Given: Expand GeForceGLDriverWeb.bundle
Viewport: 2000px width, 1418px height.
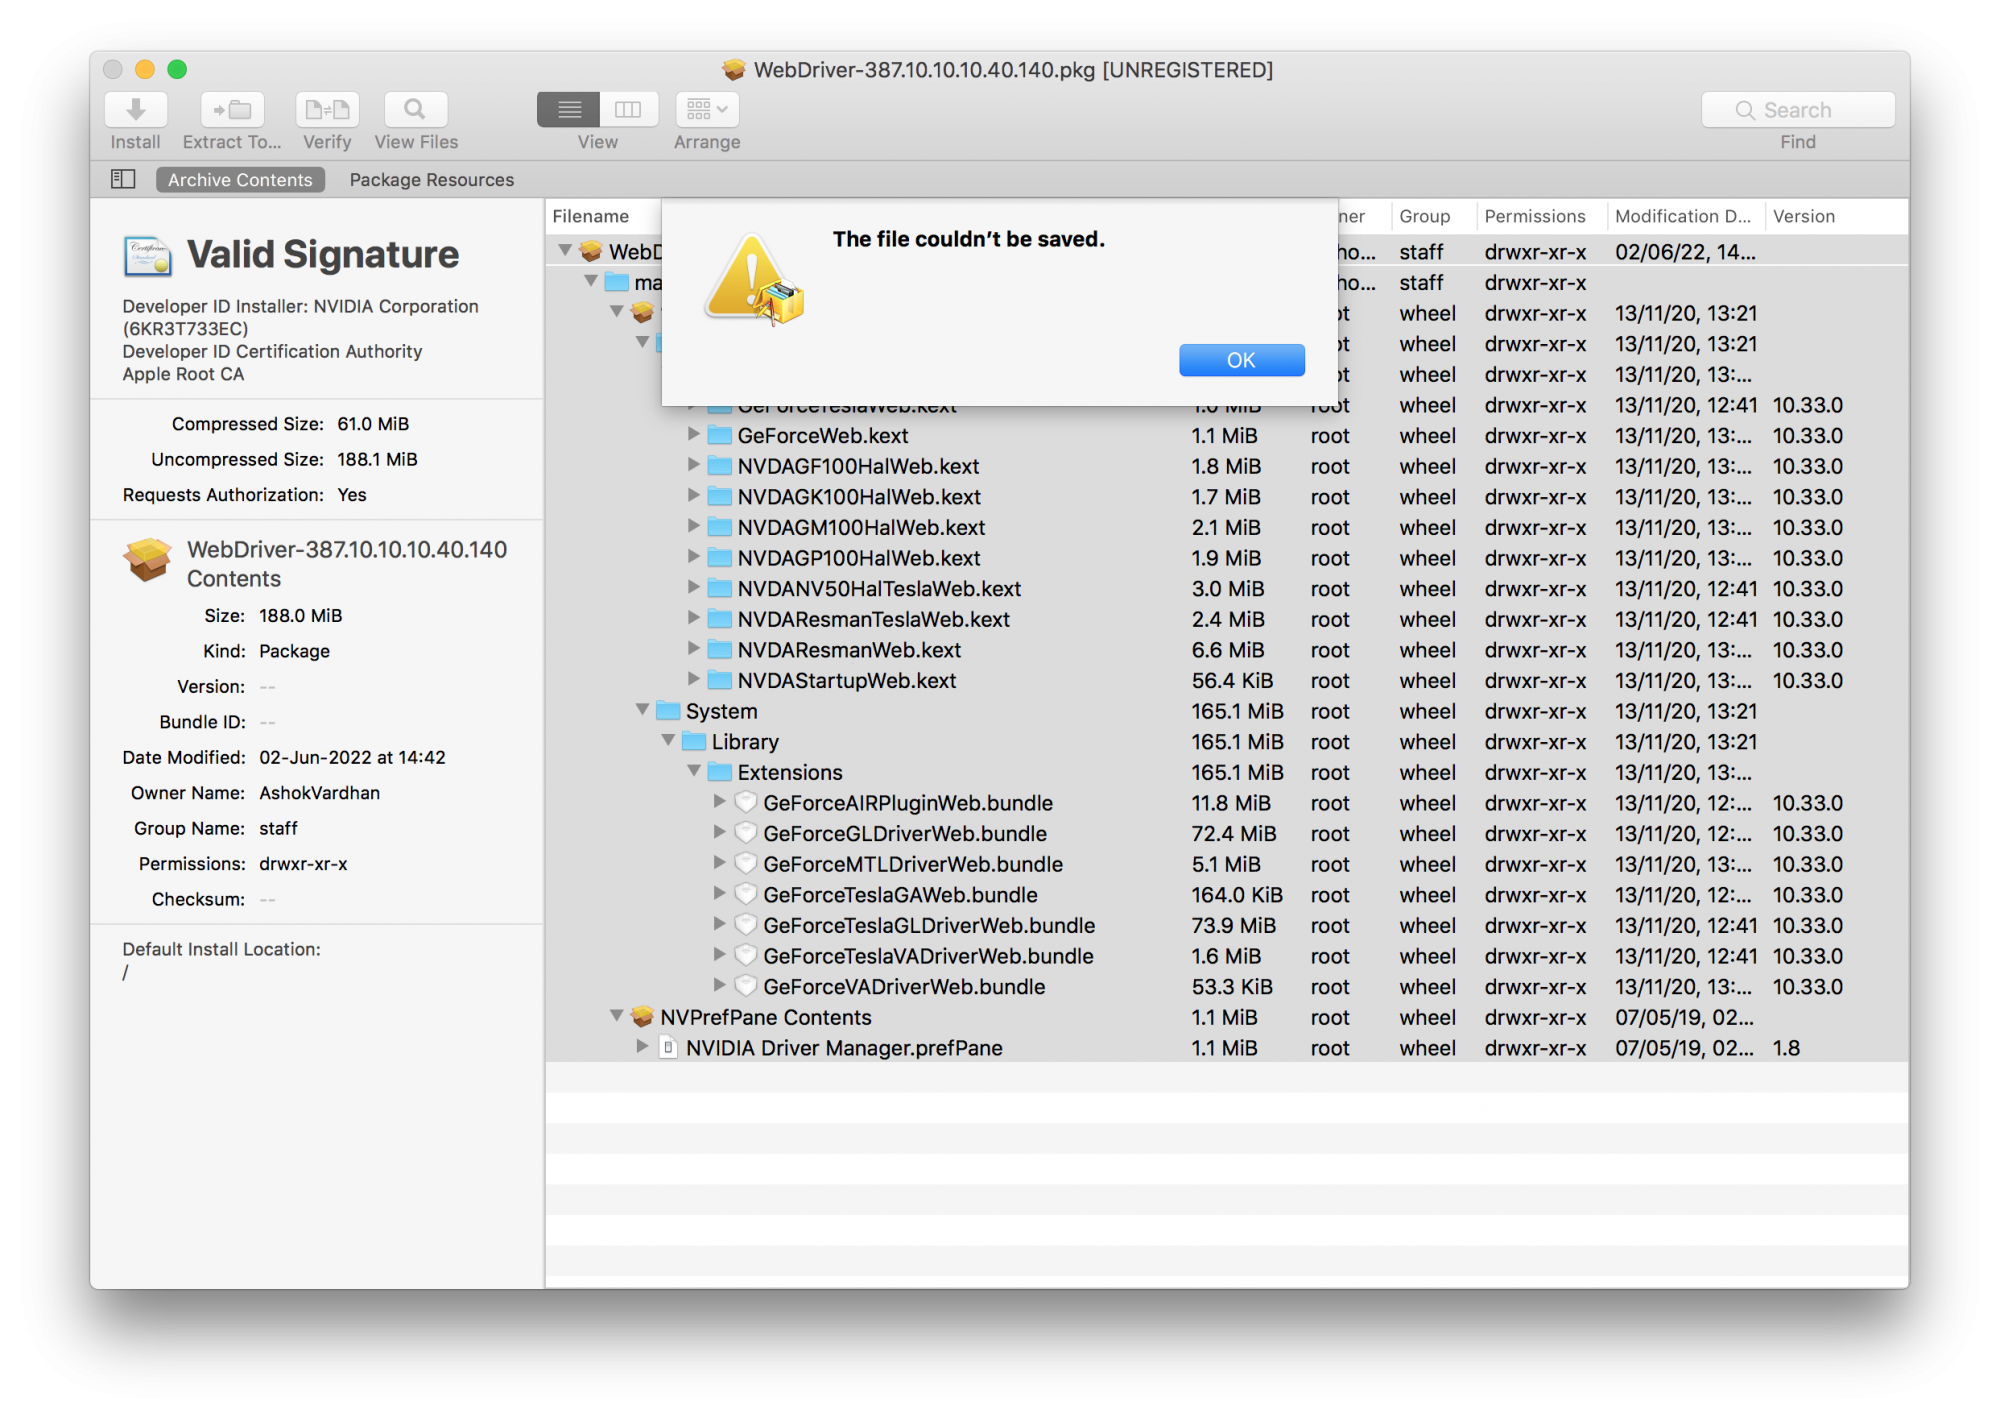Looking at the screenshot, I should click(719, 833).
